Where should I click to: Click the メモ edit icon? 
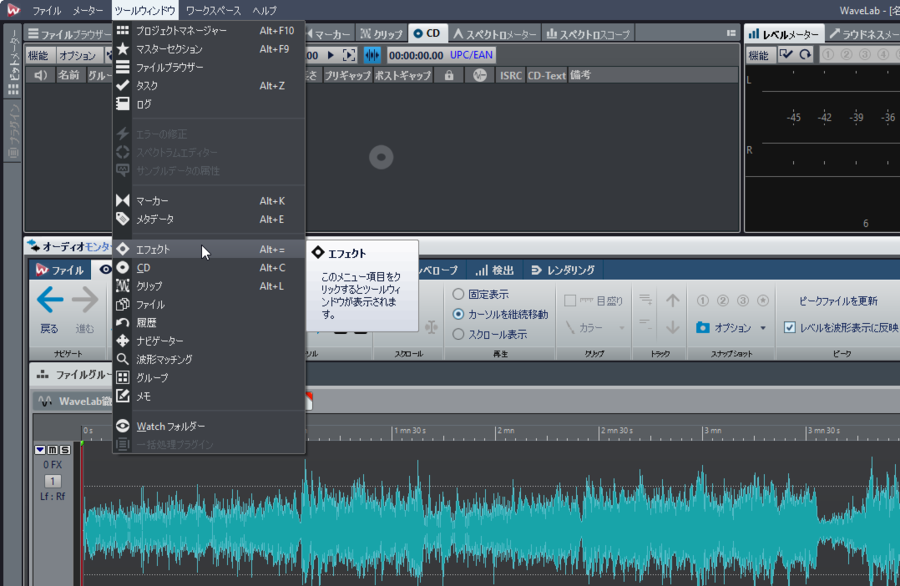coord(122,396)
